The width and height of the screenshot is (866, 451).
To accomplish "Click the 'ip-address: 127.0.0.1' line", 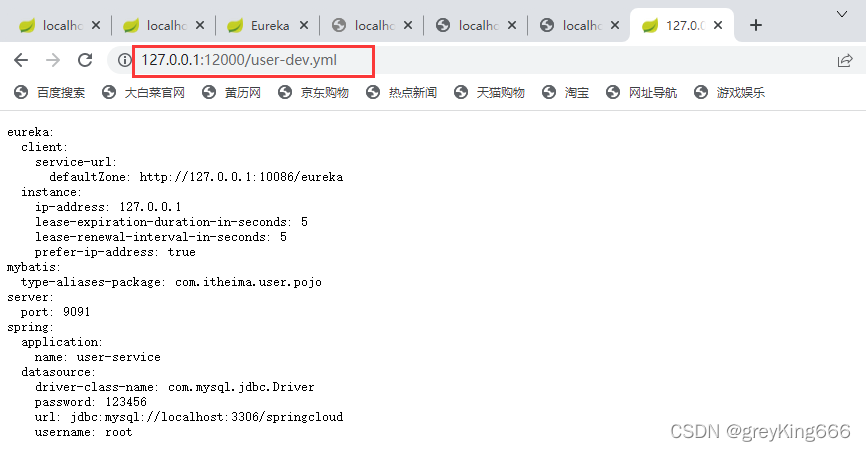I will (108, 207).
